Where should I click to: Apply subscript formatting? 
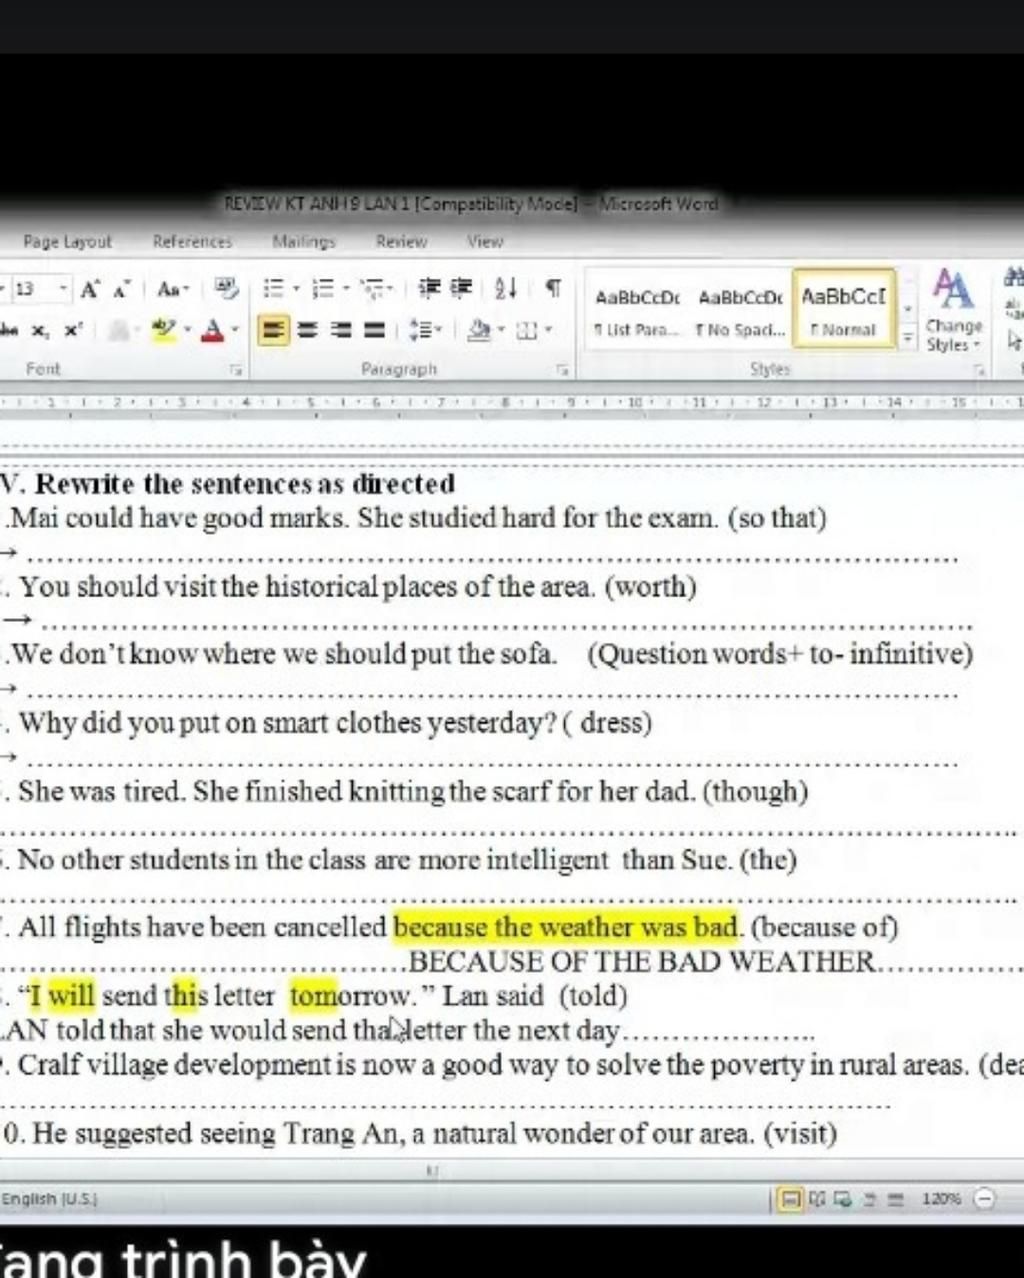point(40,330)
